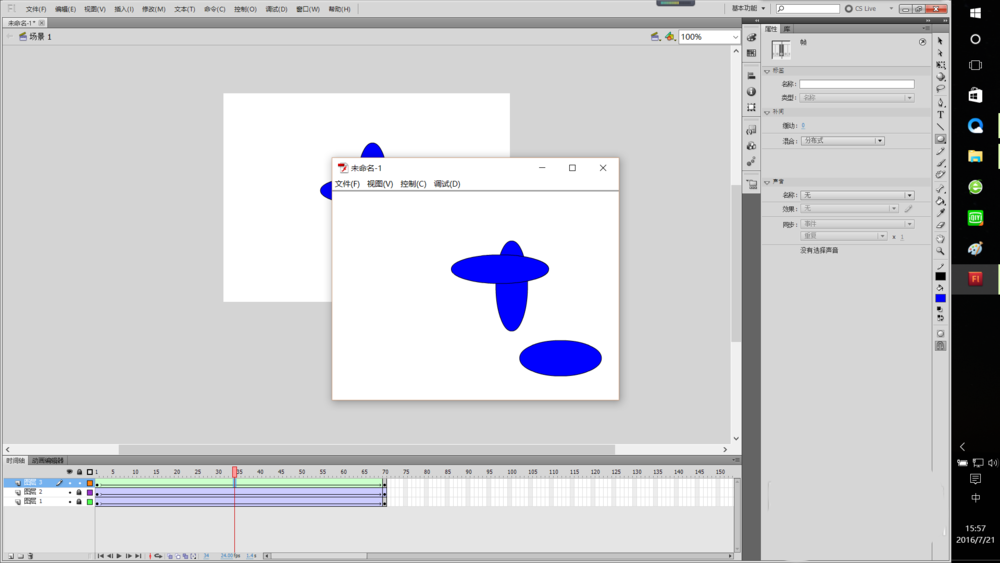The height and width of the screenshot is (563, 1000).
Task: Toggle lock icon for all layers
Action: point(79,472)
